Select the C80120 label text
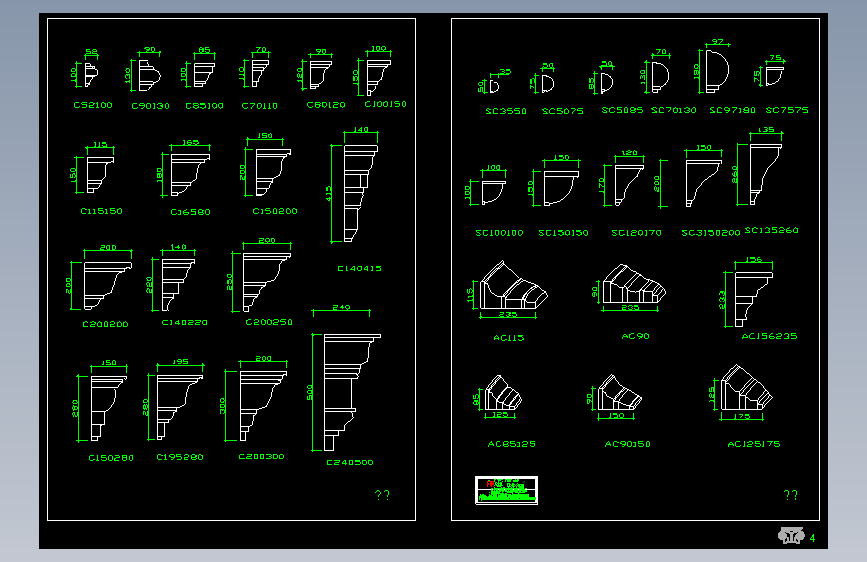This screenshot has height=562, width=867. pos(326,105)
